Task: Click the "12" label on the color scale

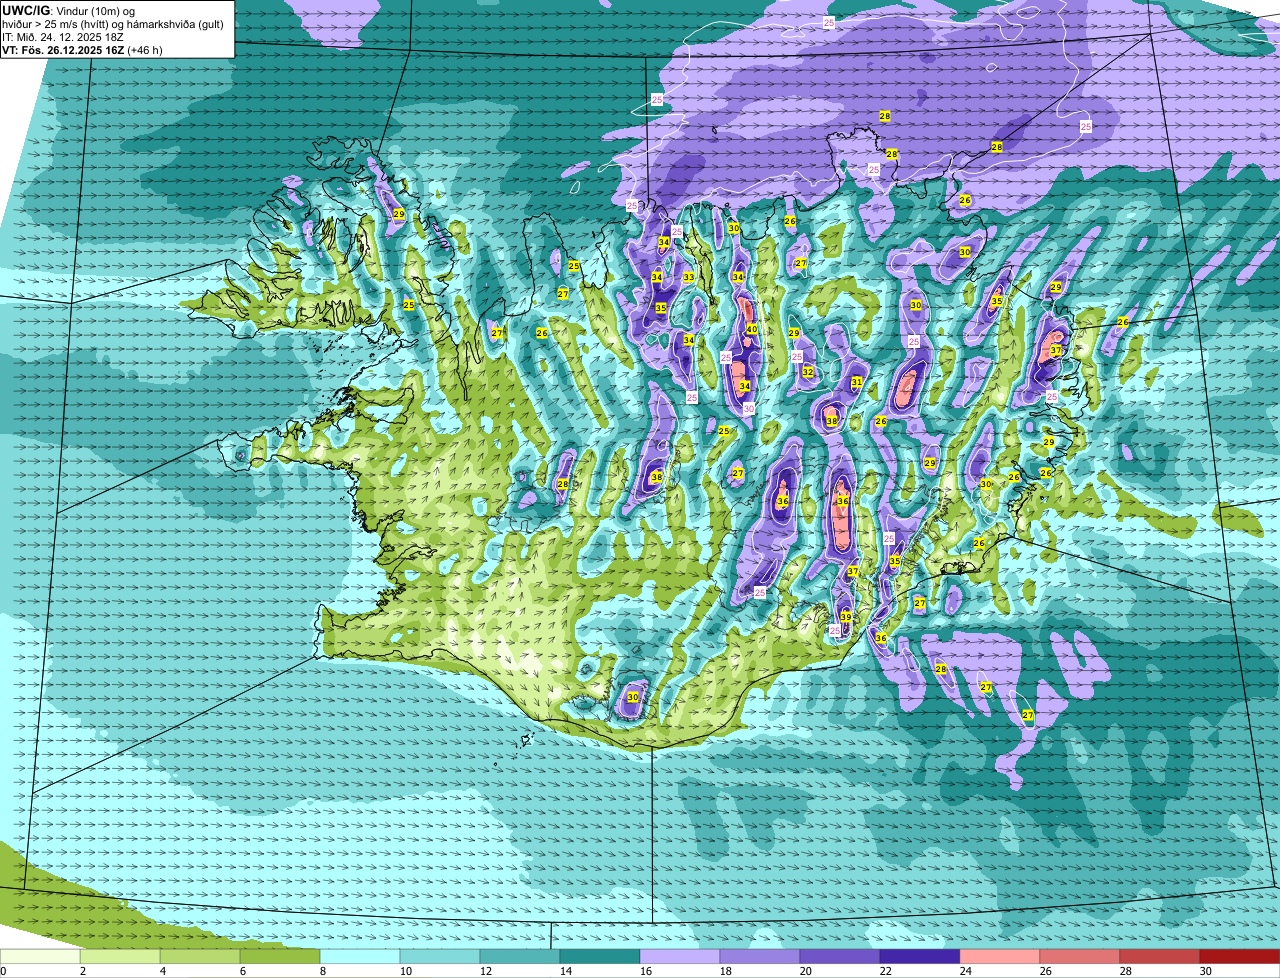Action: [x=486, y=971]
